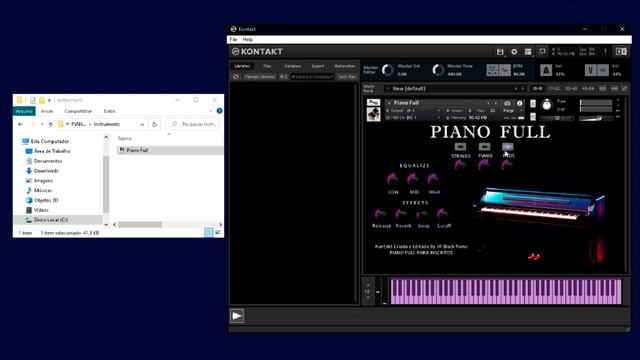
Task: Click the piano instrument thumbnail image
Action: click(x=373, y=114)
